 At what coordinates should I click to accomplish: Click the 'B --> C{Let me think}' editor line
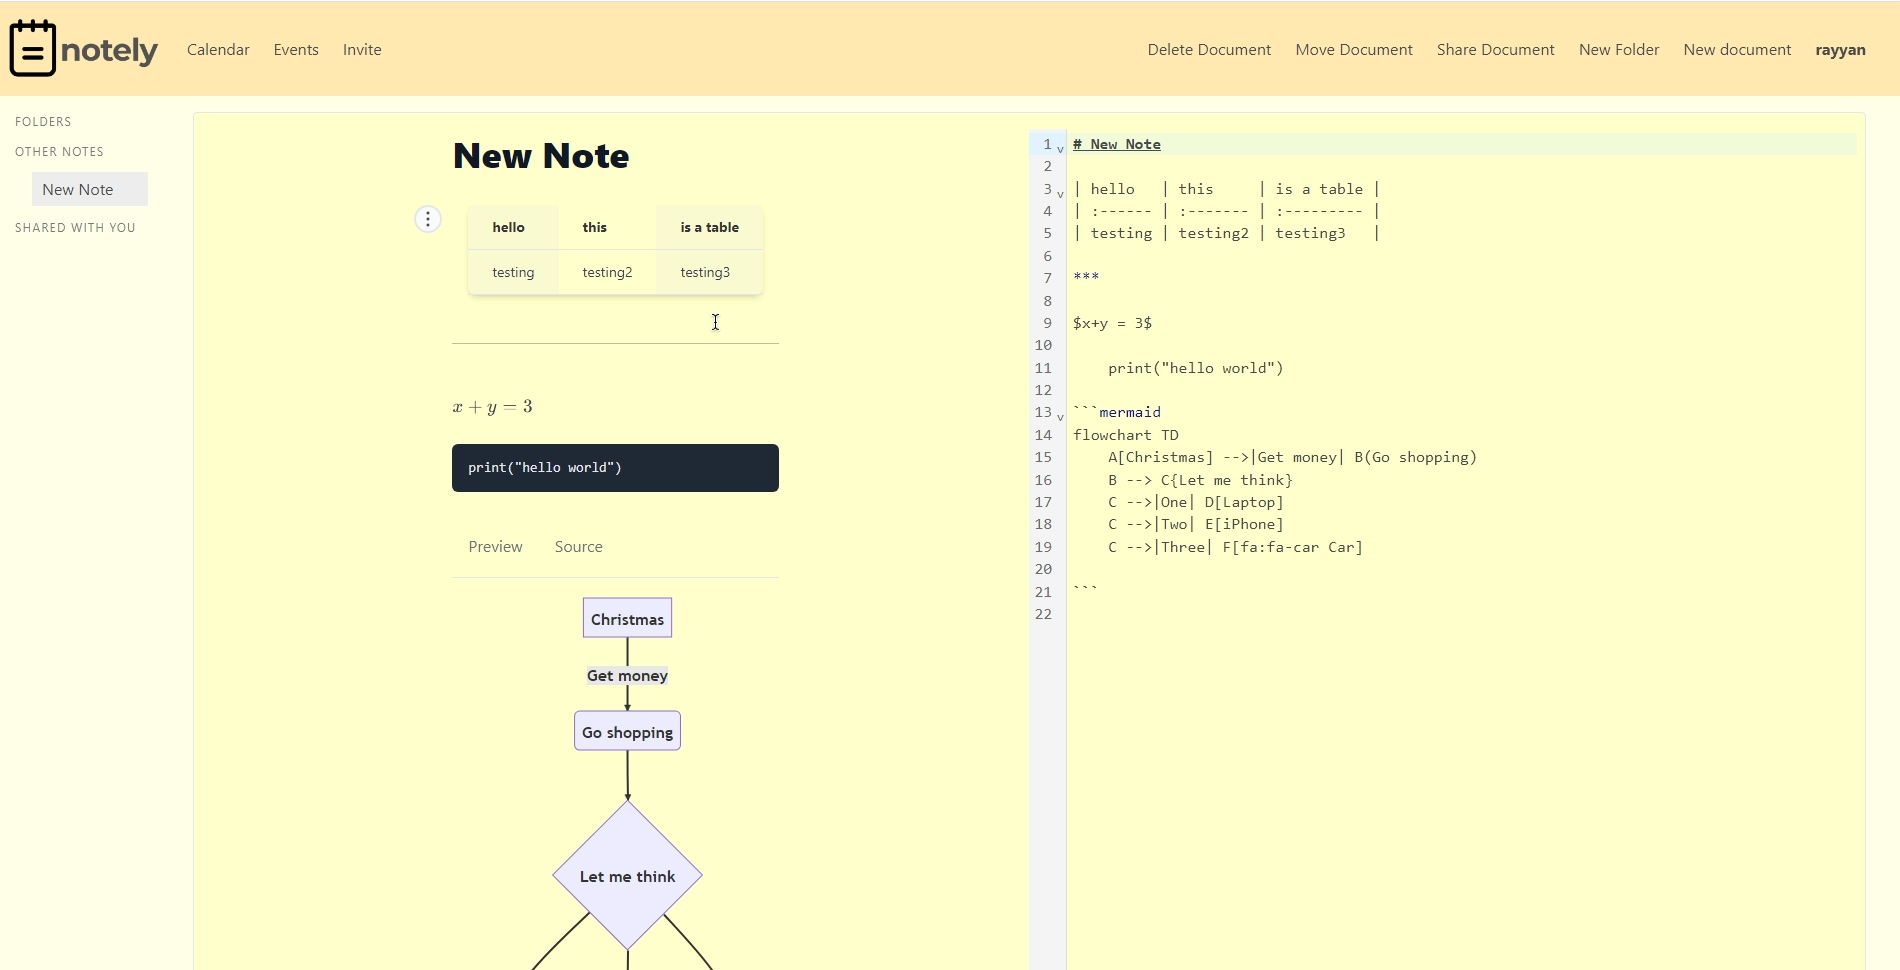tap(1200, 480)
